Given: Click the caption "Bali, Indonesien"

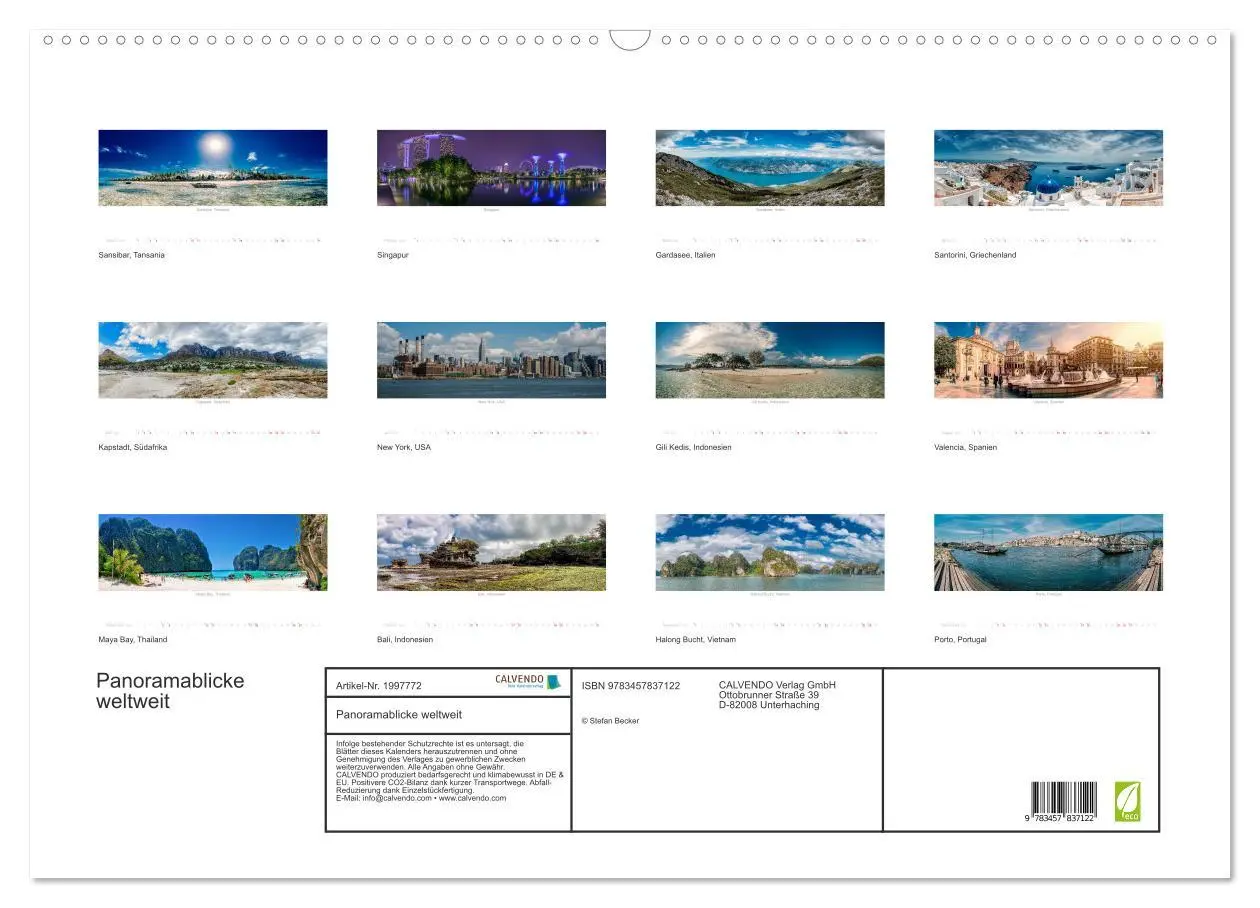Looking at the screenshot, I should tap(405, 639).
